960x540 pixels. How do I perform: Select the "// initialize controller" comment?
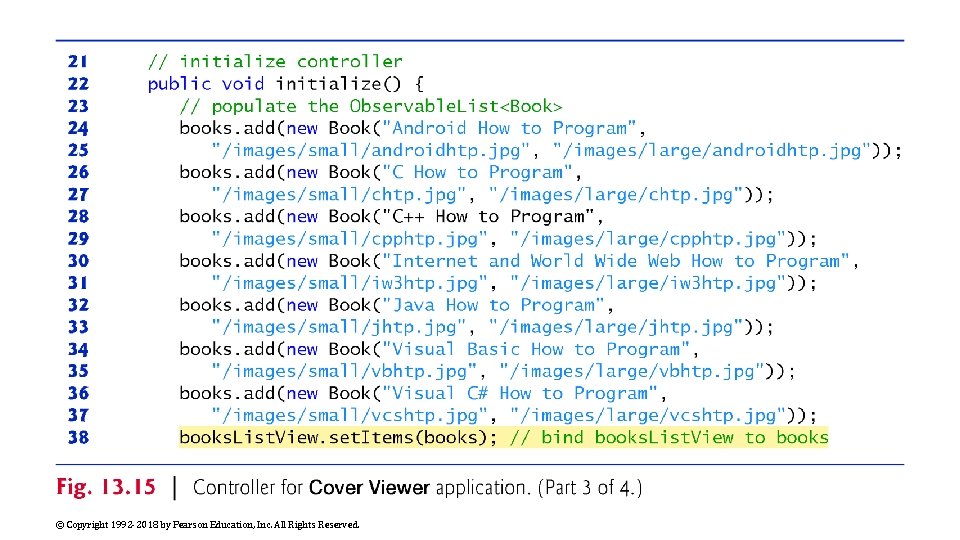click(x=275, y=61)
